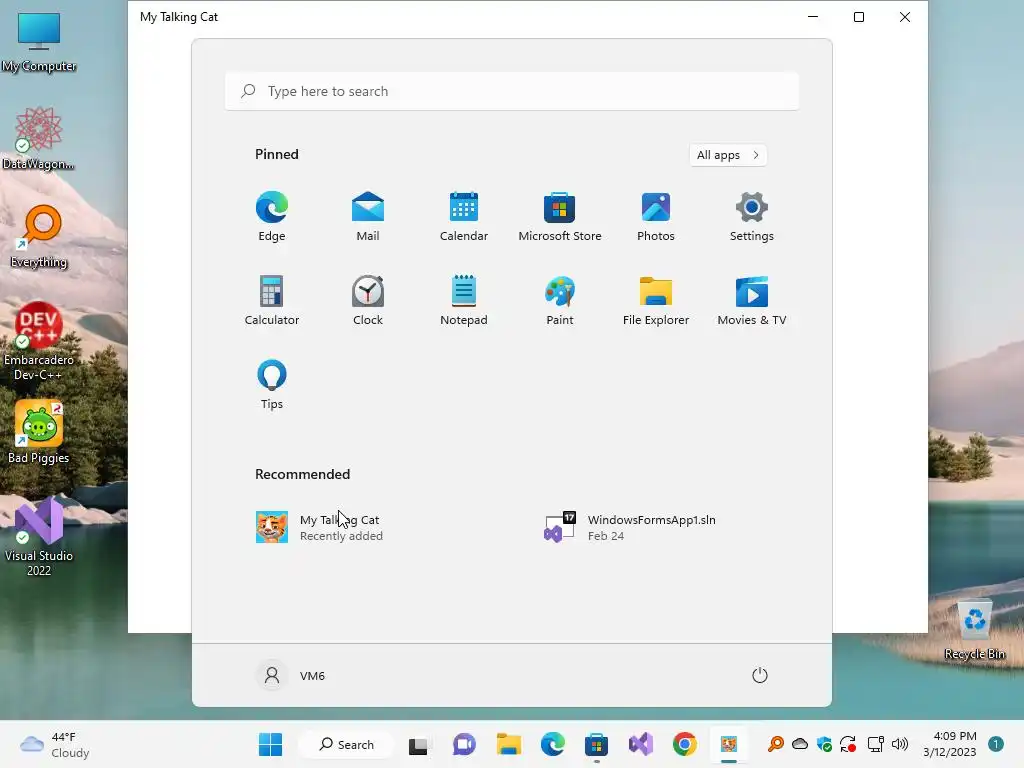Launch the Calculator app
This screenshot has height=768, width=1024.
(x=272, y=300)
